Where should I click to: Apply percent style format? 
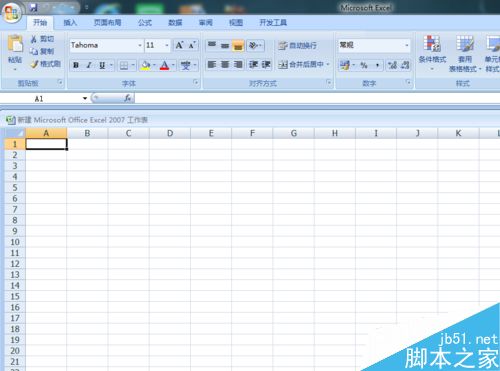click(x=364, y=65)
